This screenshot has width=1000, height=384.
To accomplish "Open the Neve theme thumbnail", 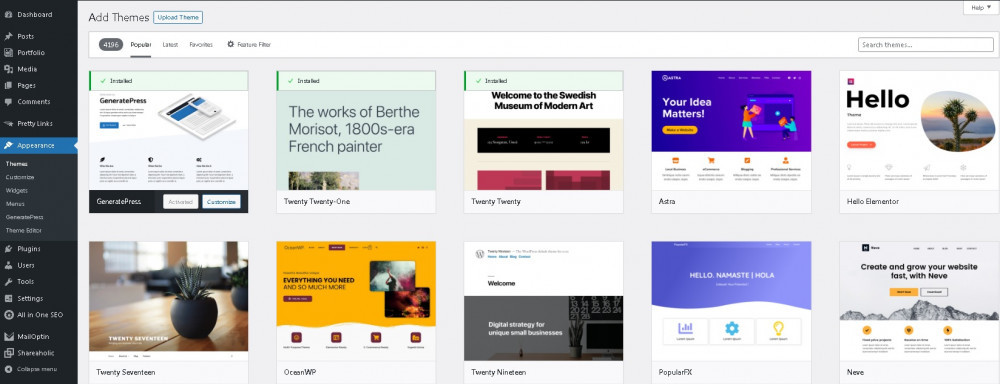I will (x=919, y=301).
